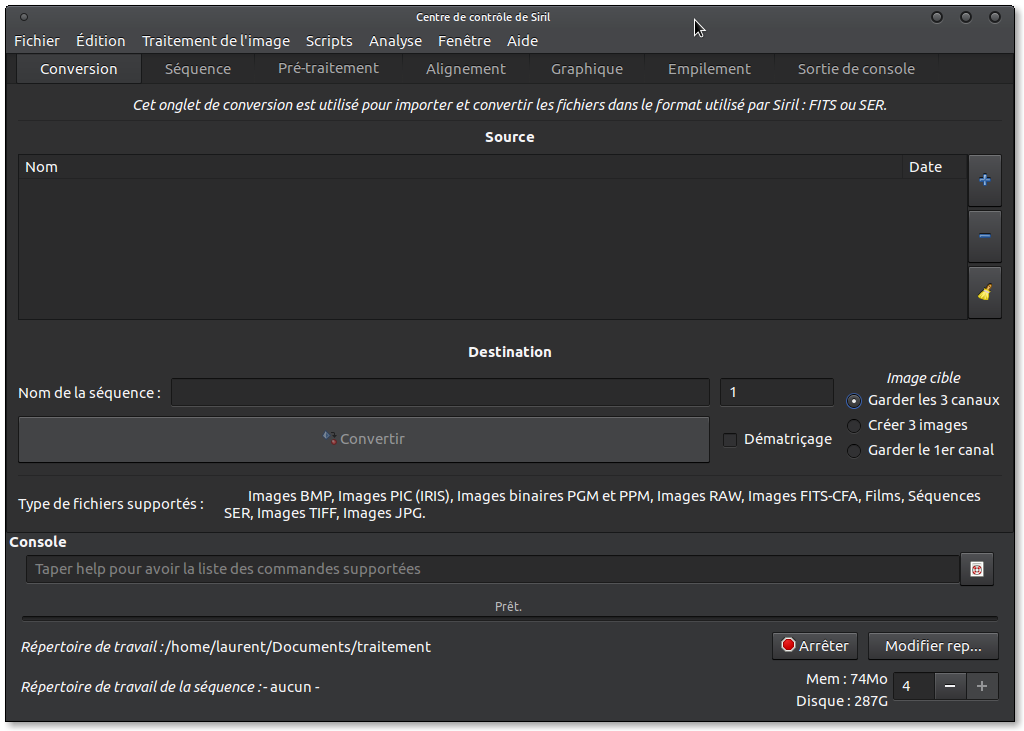Viewport: 1024px width, 731px height.
Task: Decrease thread count with minus stepper
Action: click(x=950, y=686)
